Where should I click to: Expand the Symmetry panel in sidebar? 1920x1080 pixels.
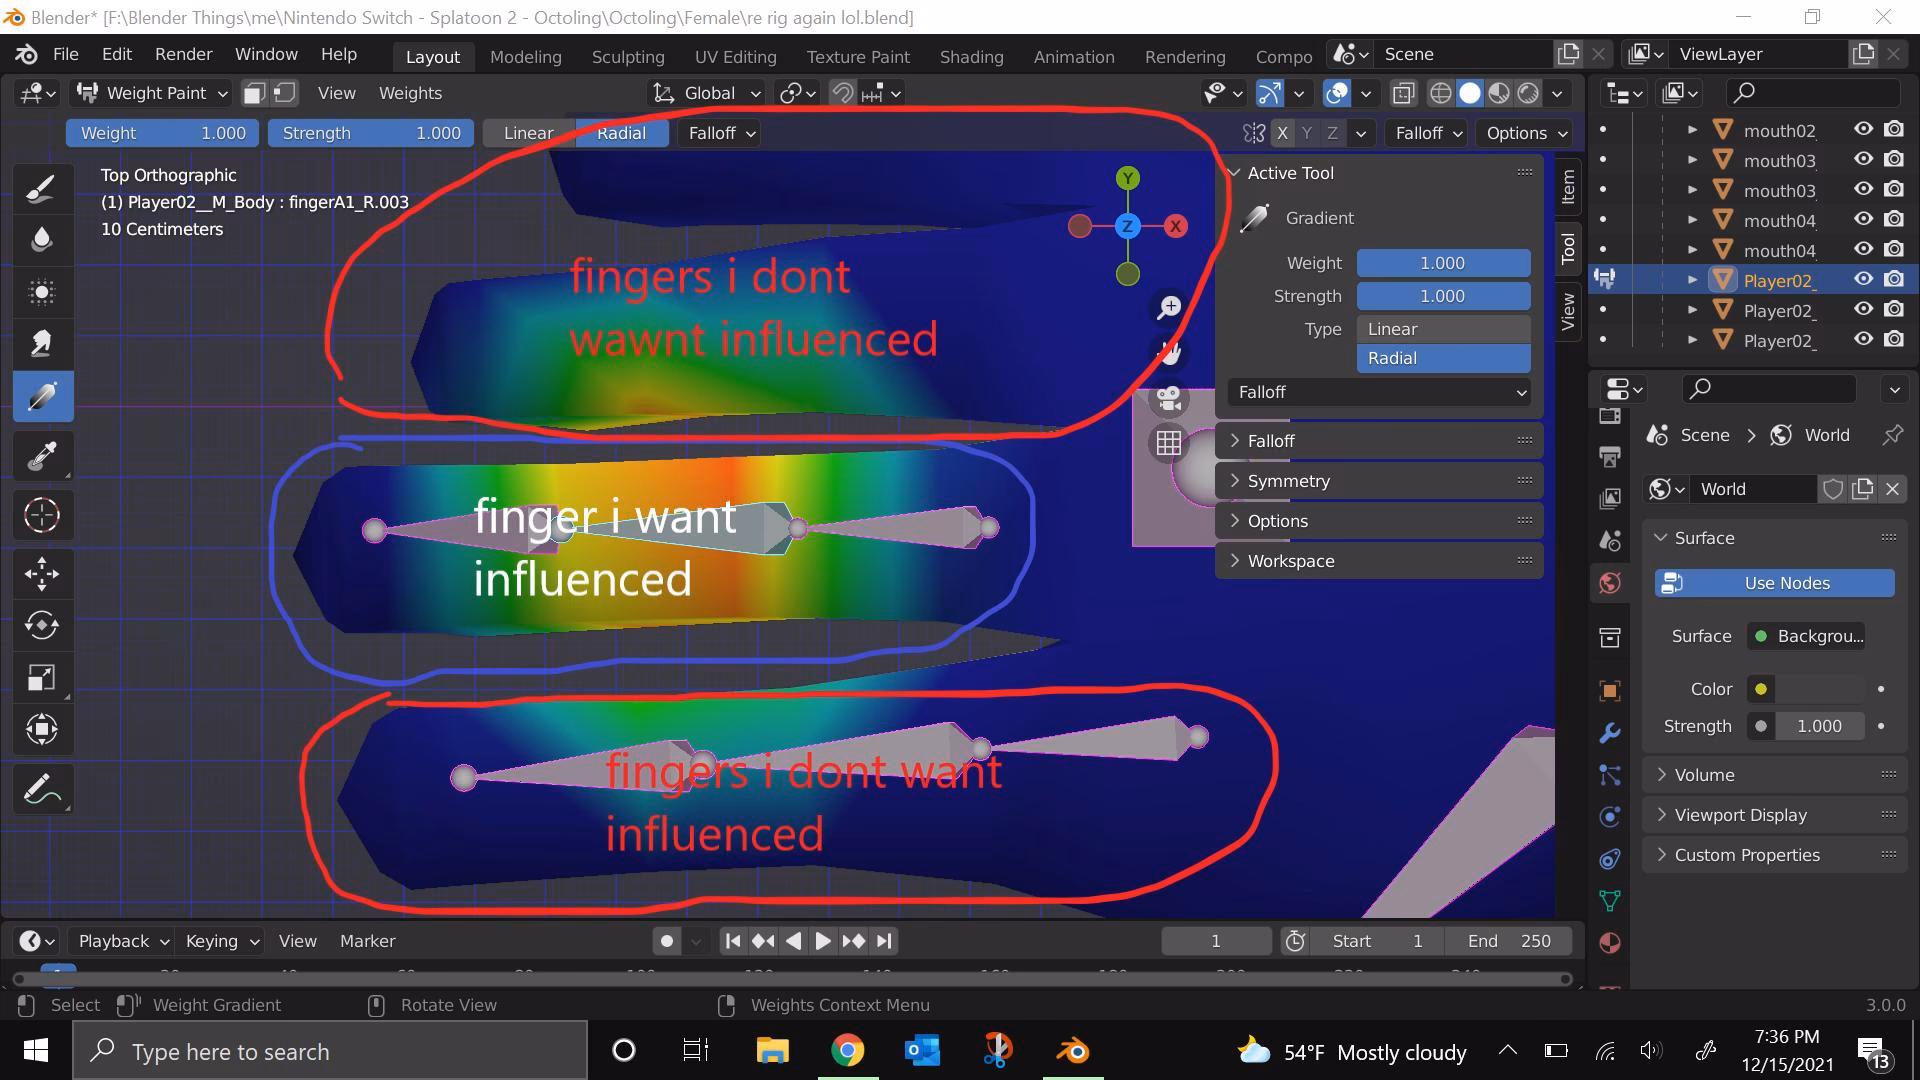click(x=1379, y=481)
